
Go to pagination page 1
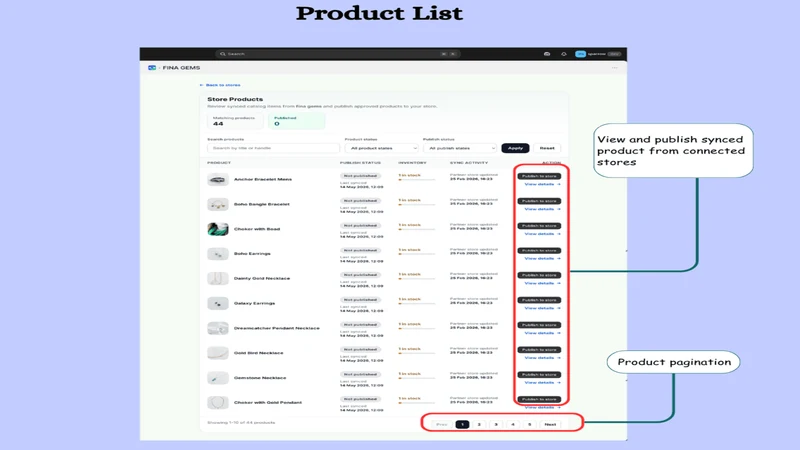[x=462, y=424]
